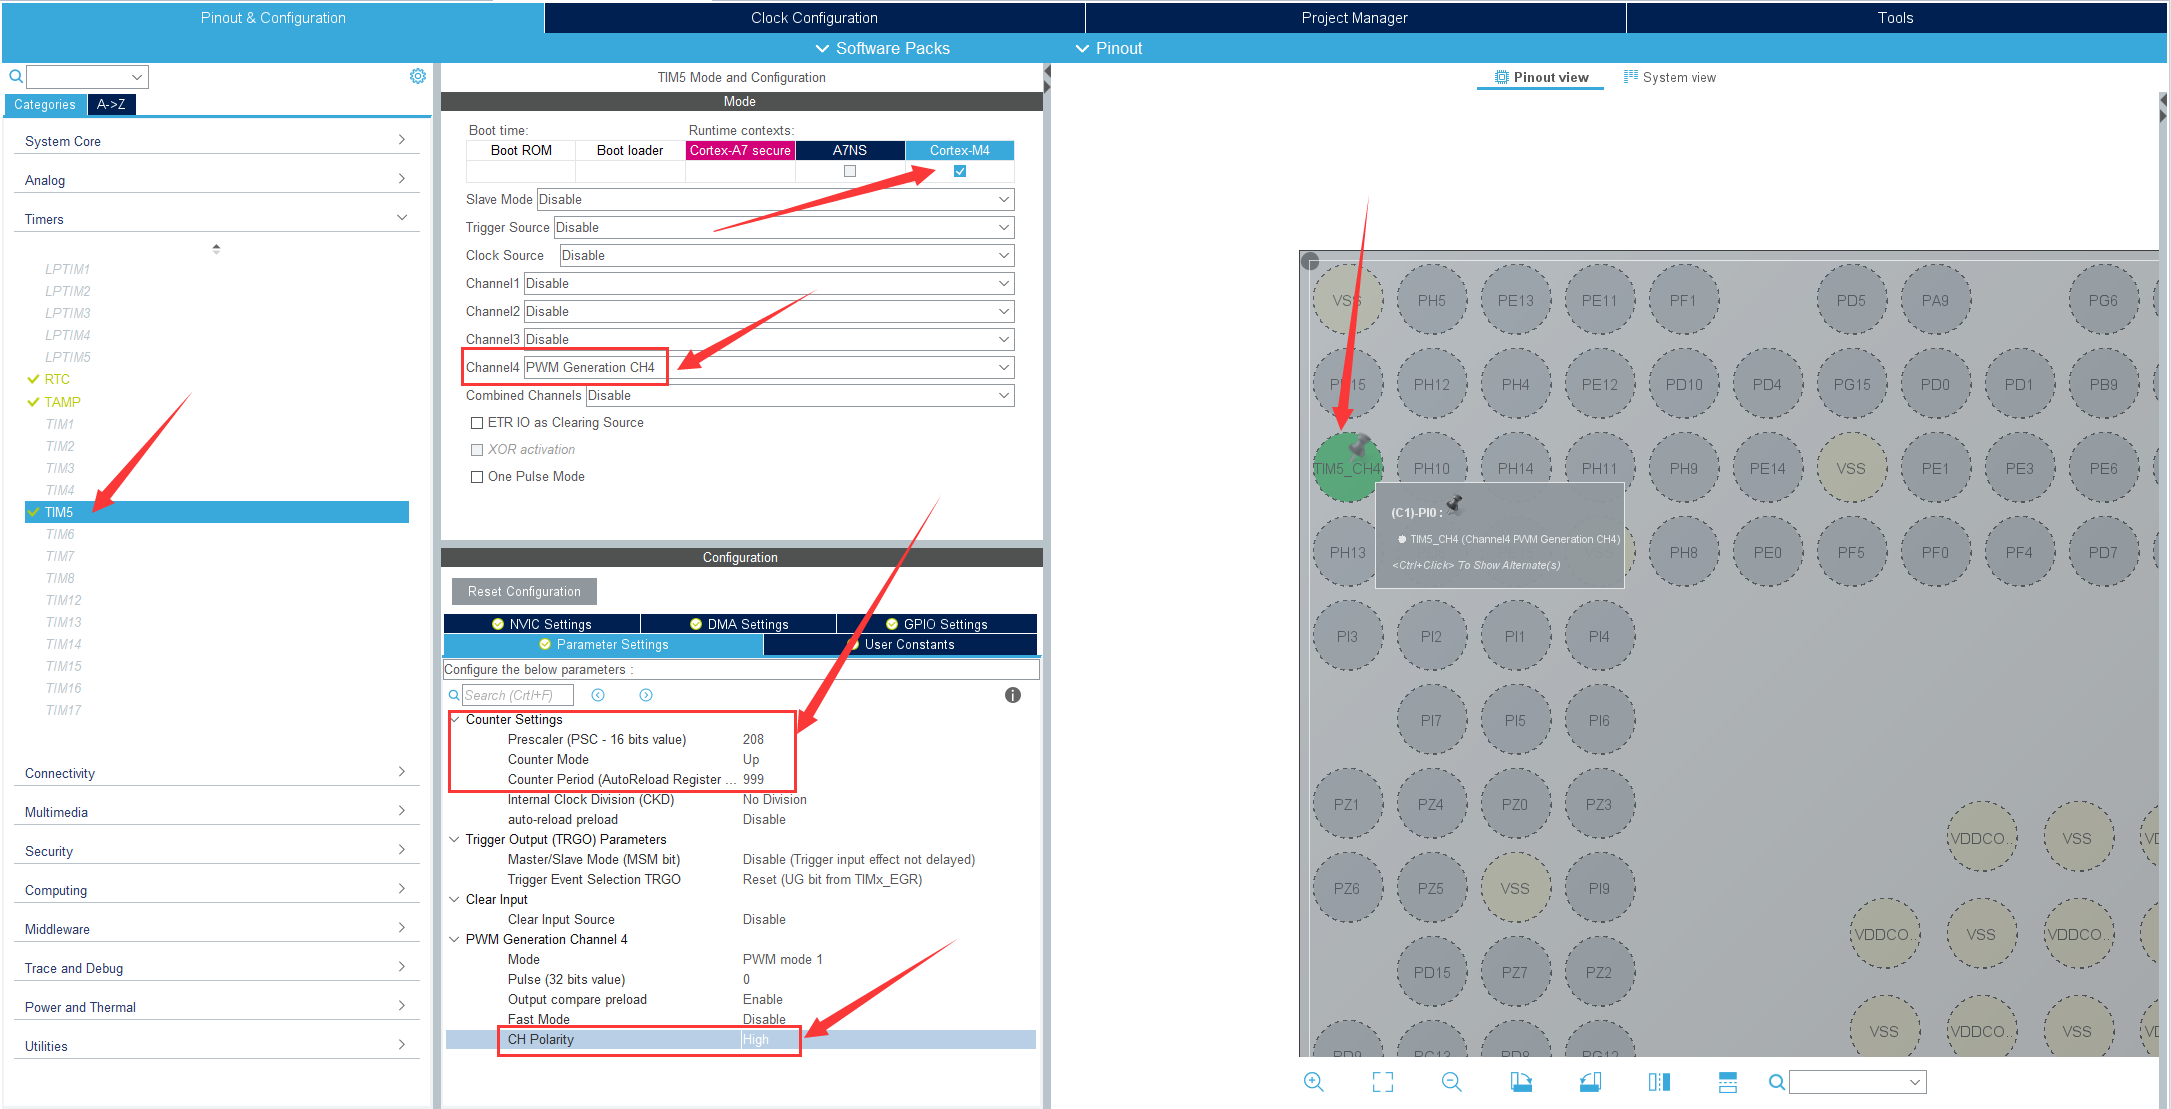Open settings gear in categories panel
Image resolution: width=2171 pixels, height=1109 pixels.
click(418, 76)
